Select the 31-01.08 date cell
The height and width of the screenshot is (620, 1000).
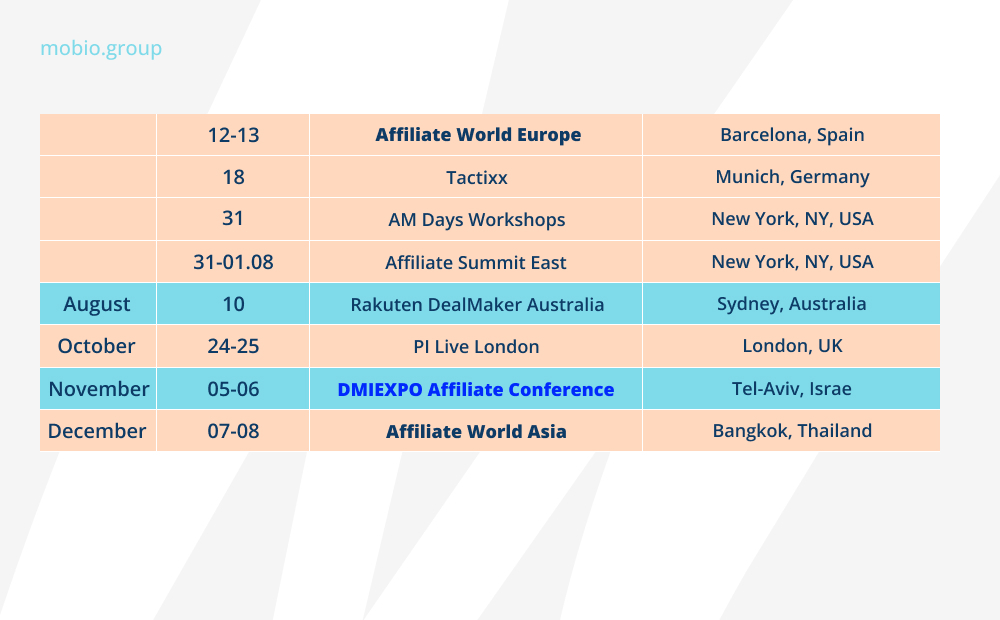[233, 262]
